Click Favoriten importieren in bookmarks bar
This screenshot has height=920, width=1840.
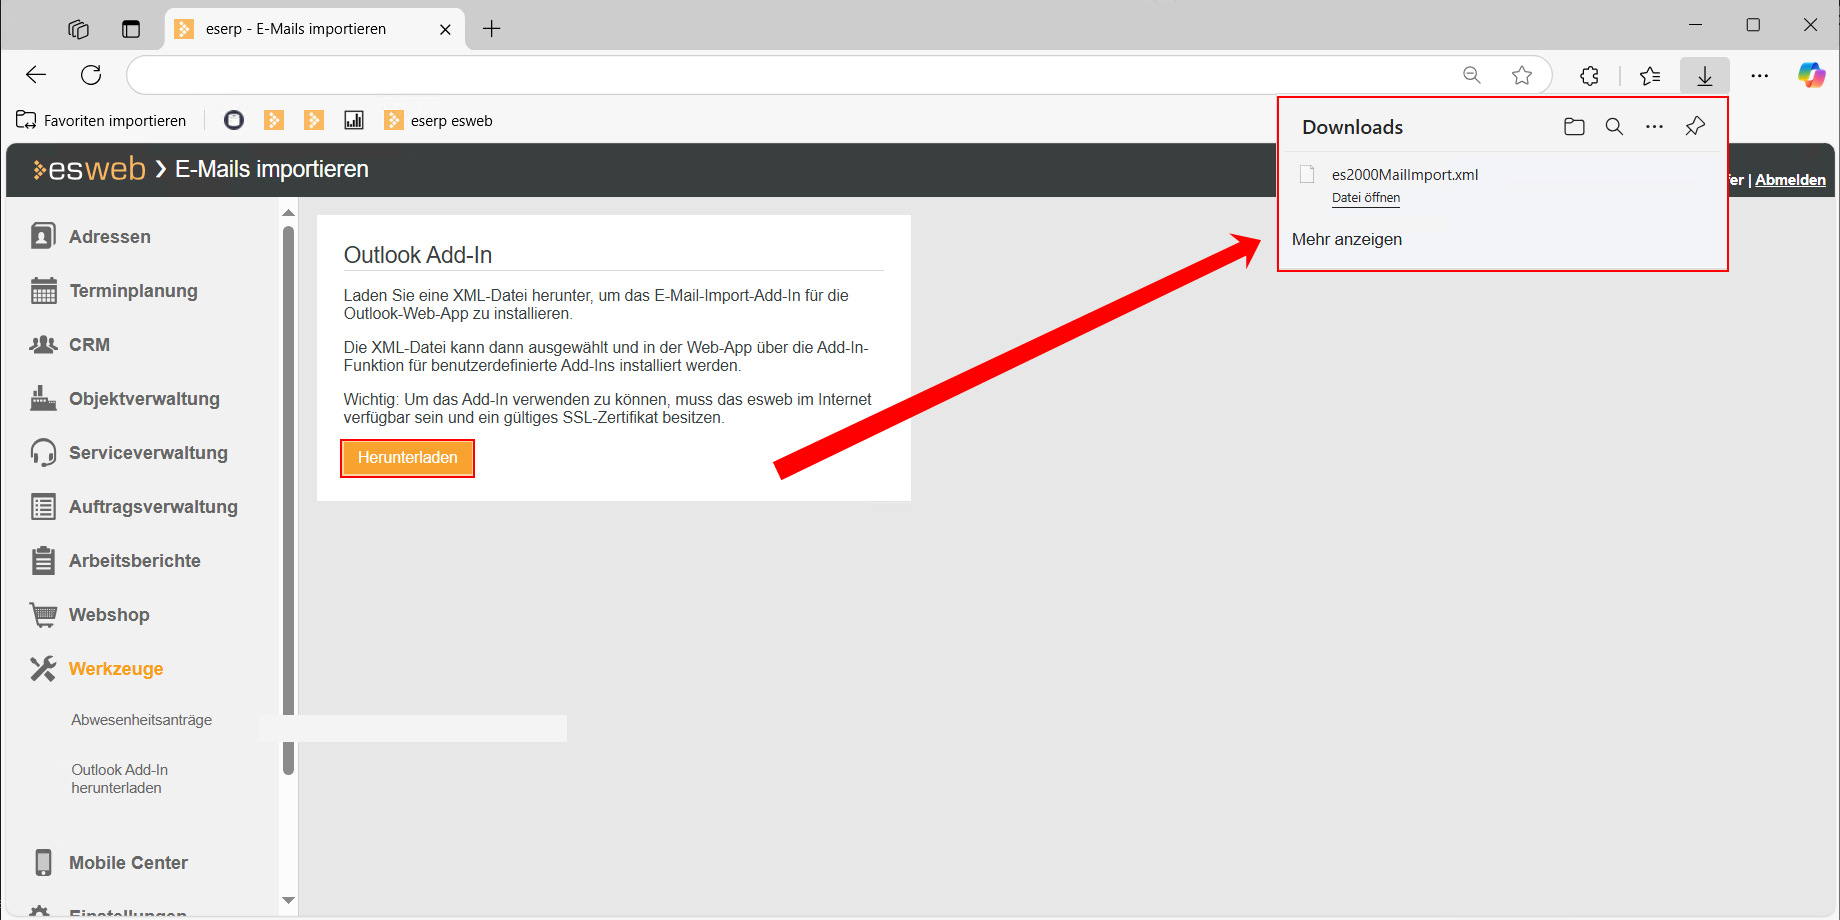click(101, 120)
